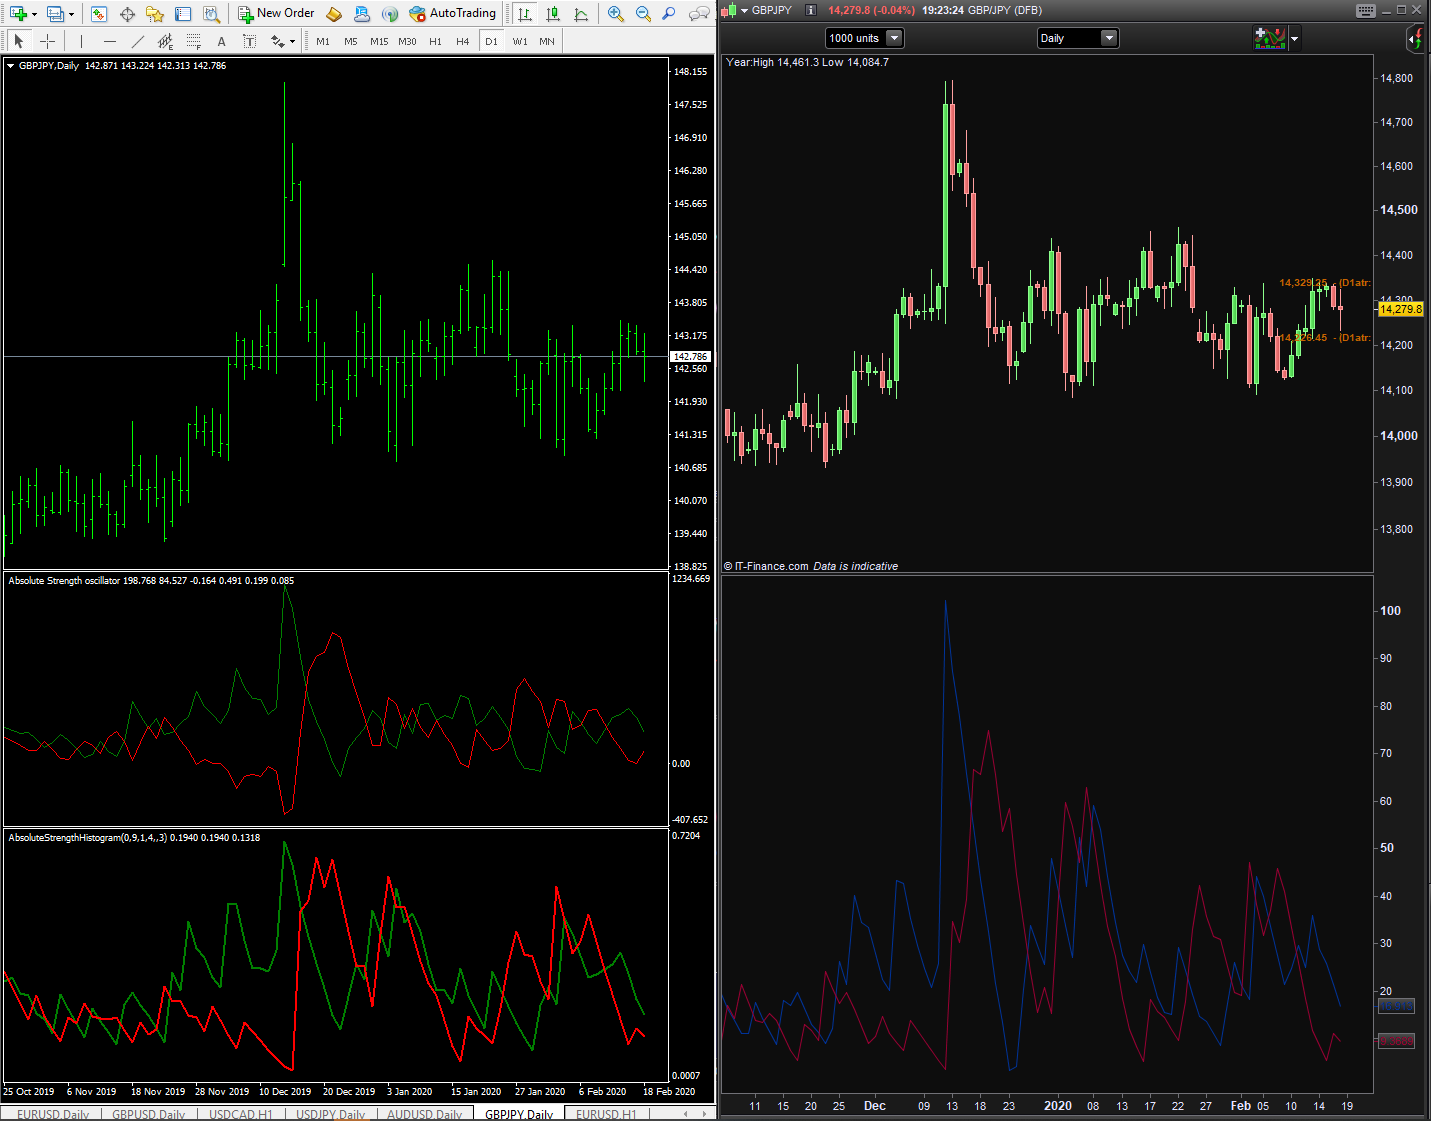Open the GBPJPY instrument info icon
The width and height of the screenshot is (1431, 1121).
pos(810,10)
